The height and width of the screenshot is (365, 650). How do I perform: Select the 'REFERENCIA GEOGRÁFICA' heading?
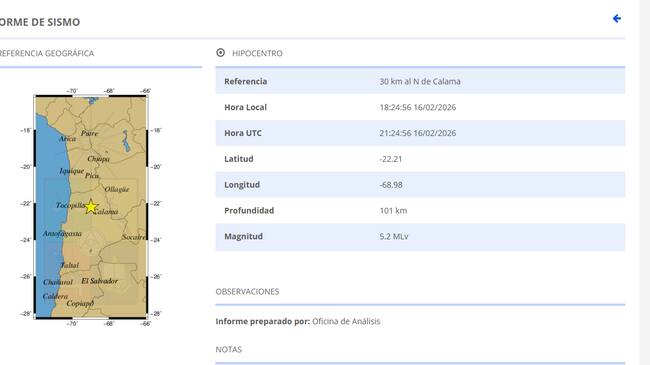[x=46, y=54]
